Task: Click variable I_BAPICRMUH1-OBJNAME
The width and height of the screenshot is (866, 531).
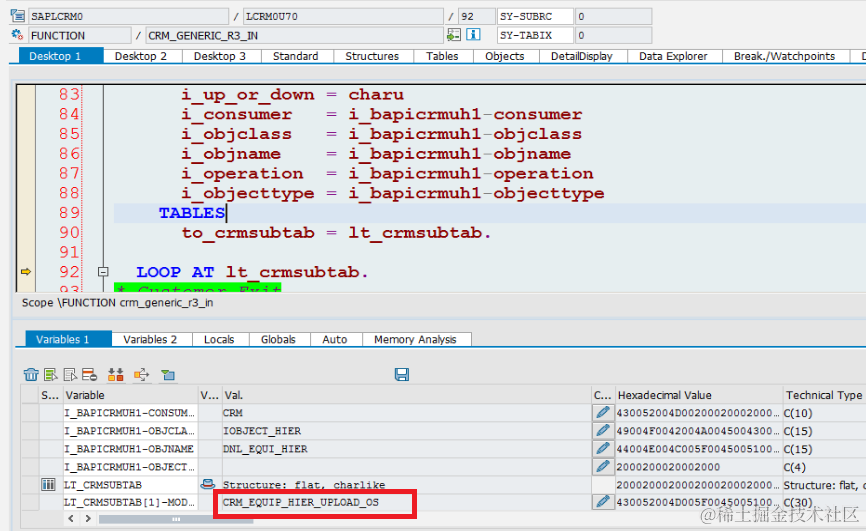Action: pyautogui.click(x=129, y=448)
